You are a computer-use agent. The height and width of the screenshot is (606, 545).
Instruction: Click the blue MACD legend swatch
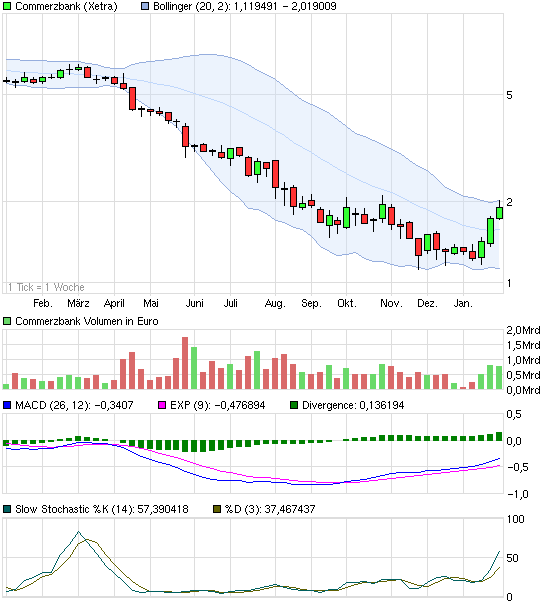coord(7,405)
